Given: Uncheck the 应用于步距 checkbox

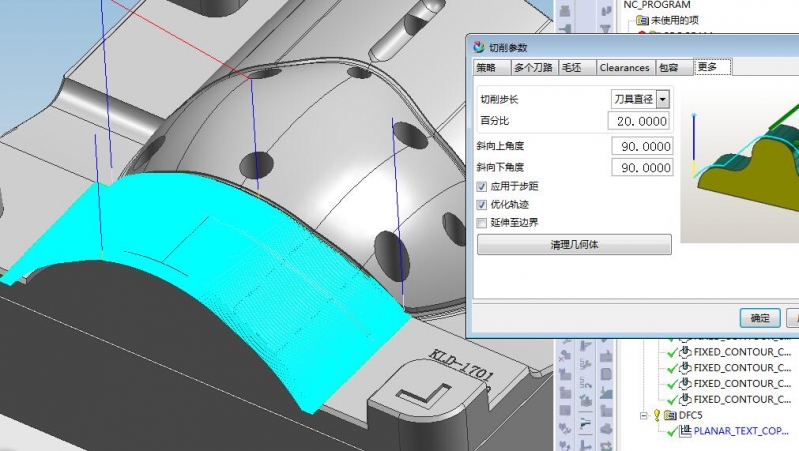Looking at the screenshot, I should pos(482,187).
